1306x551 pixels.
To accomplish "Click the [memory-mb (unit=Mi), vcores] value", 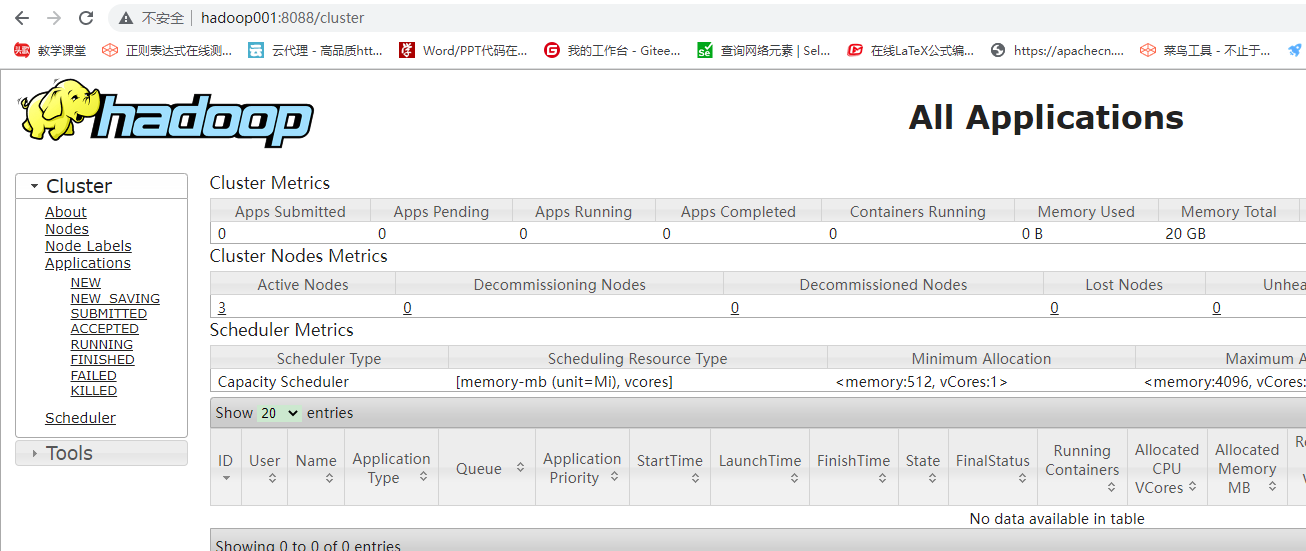I will click(x=564, y=382).
